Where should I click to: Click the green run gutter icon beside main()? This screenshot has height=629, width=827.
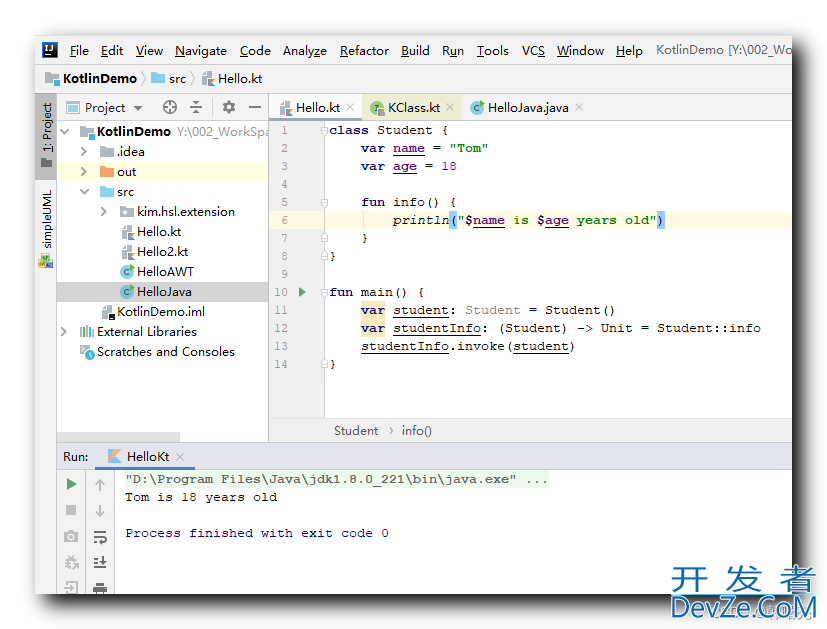302,292
